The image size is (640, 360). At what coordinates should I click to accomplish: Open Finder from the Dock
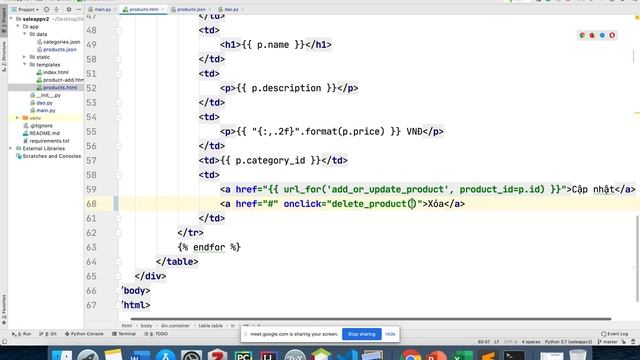pos(62,355)
